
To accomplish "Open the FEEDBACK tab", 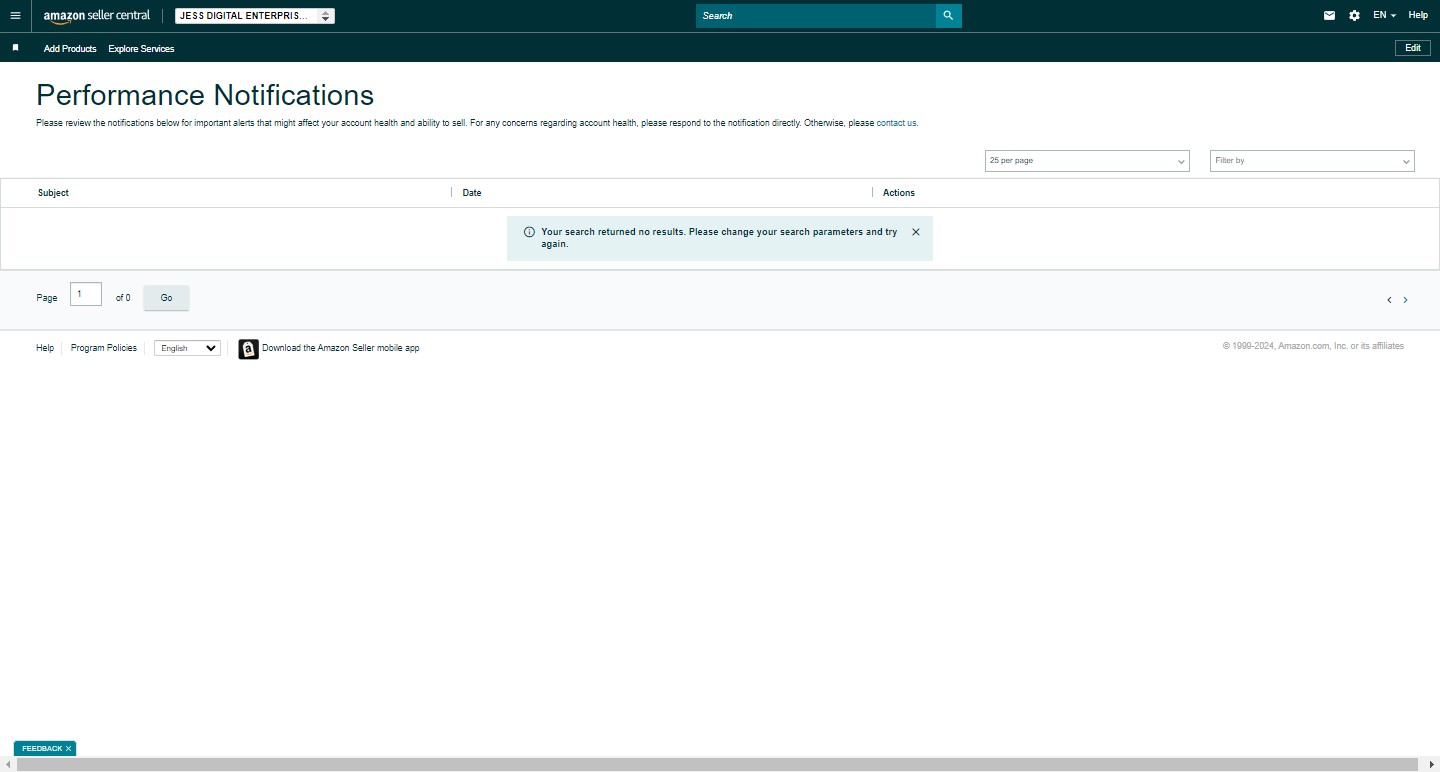I will [x=42, y=748].
